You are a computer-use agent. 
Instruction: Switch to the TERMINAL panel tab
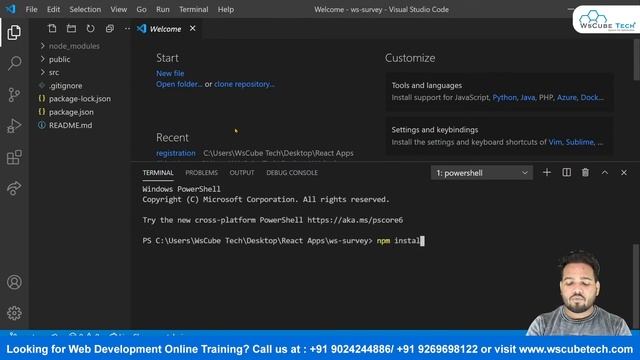pos(158,173)
